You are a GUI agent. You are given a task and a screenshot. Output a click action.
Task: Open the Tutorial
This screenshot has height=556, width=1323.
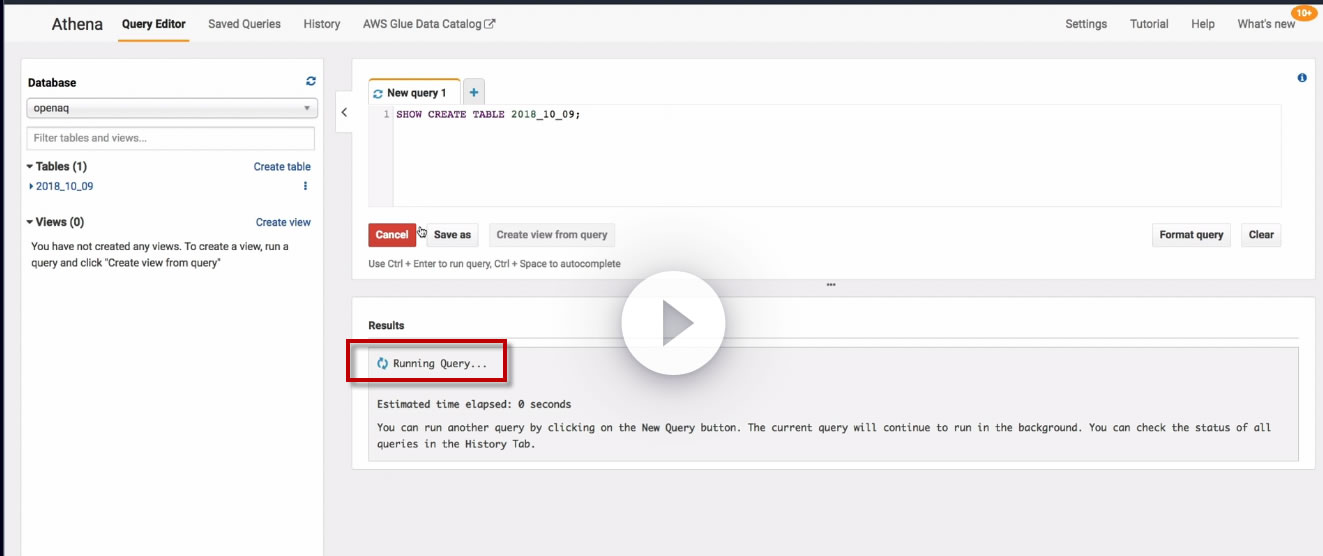click(1149, 24)
